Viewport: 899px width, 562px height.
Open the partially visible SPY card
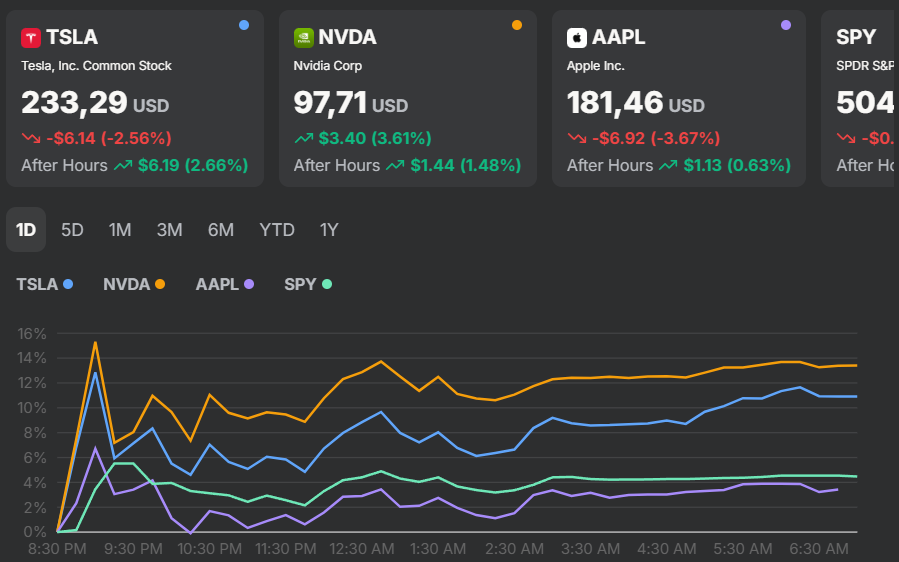point(857,98)
